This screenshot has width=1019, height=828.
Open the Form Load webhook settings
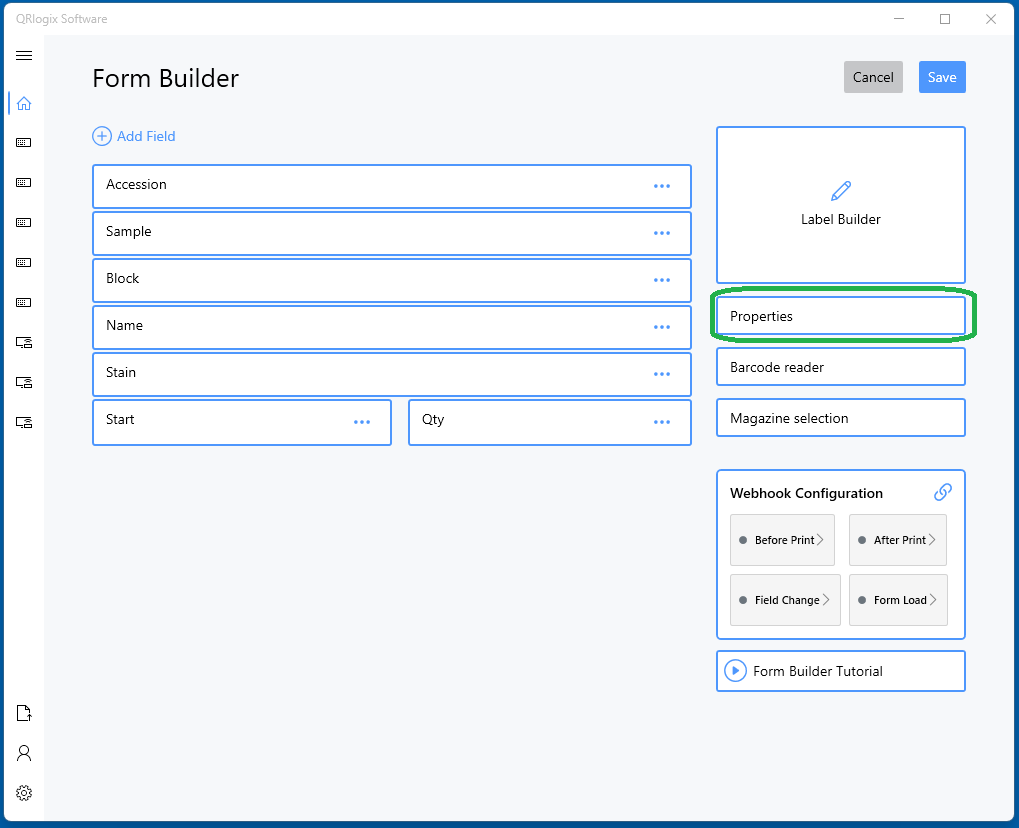click(x=897, y=600)
